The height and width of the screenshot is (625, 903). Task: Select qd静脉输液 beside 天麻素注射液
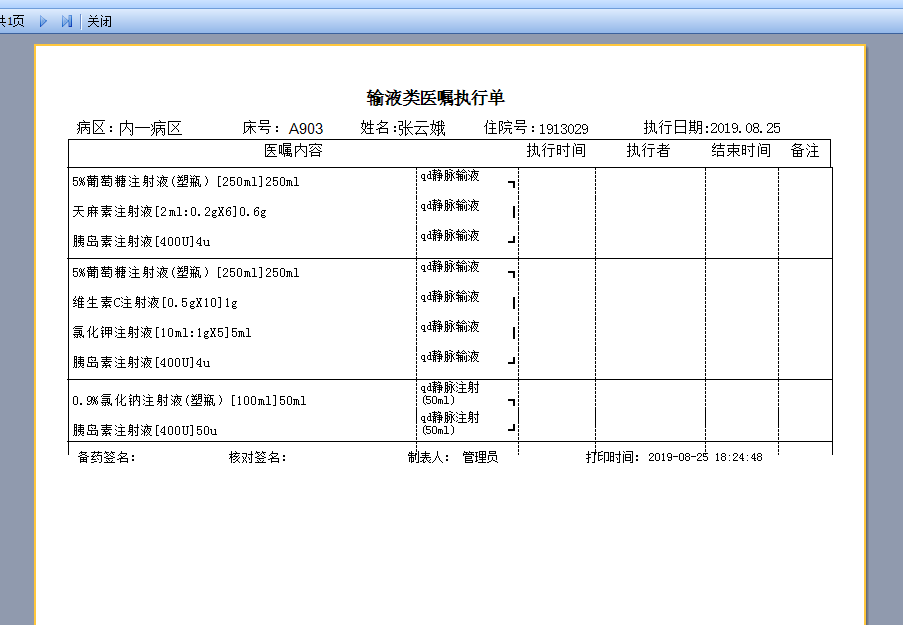(x=450, y=206)
